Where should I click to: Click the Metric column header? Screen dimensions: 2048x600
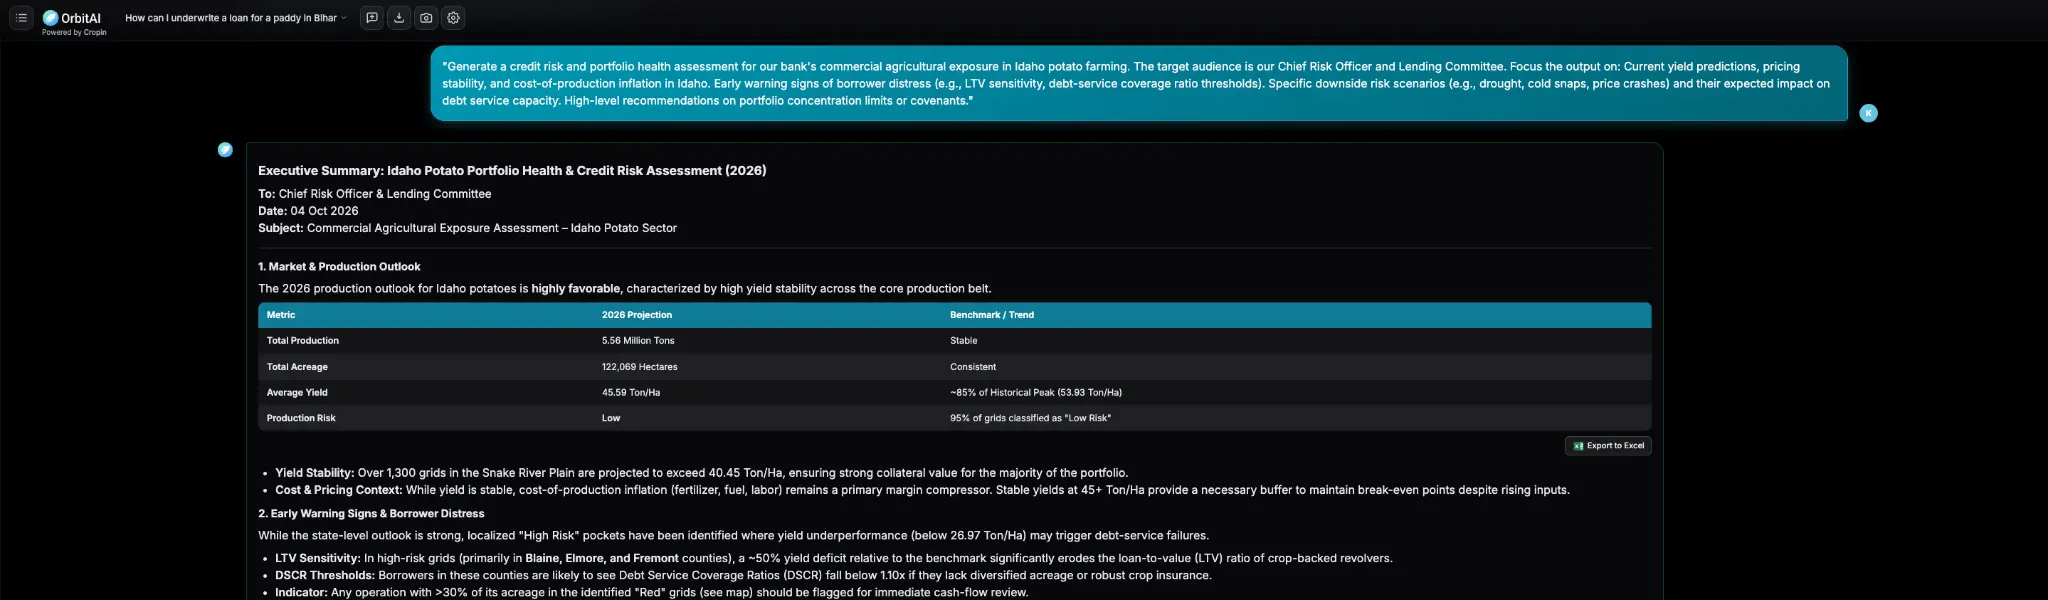pyautogui.click(x=281, y=315)
